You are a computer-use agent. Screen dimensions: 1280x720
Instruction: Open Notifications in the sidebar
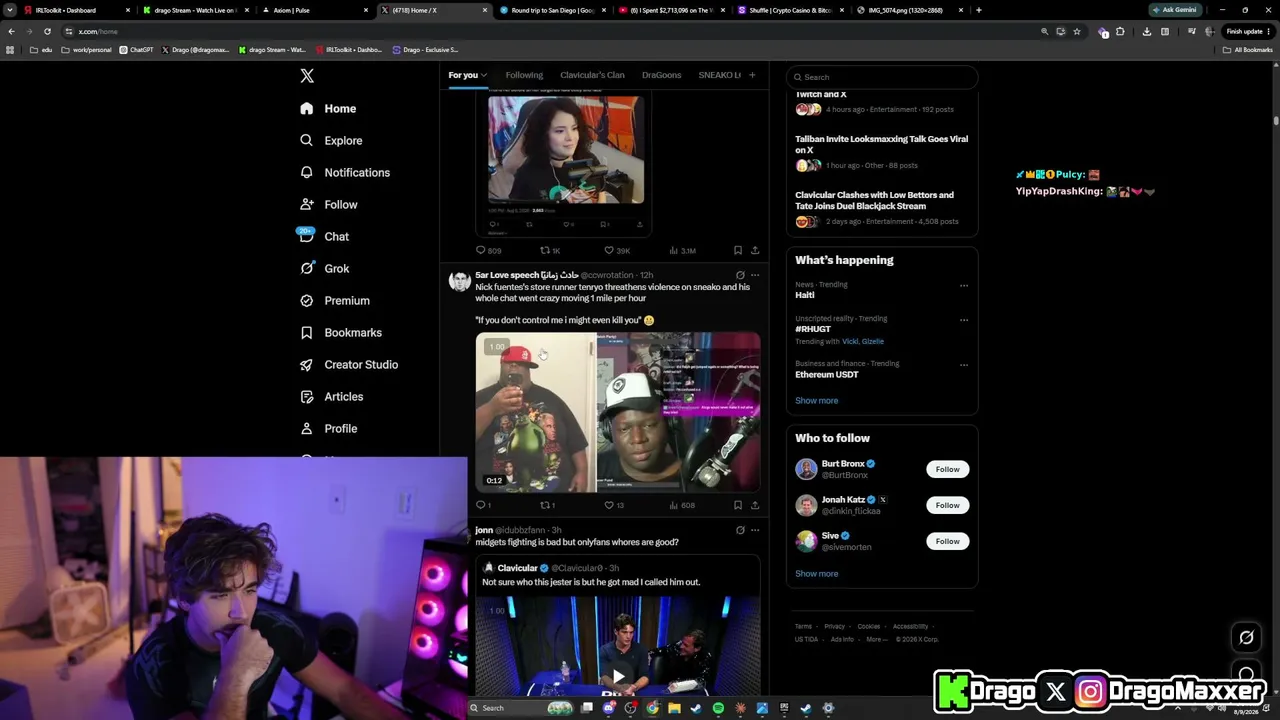pyautogui.click(x=345, y=172)
